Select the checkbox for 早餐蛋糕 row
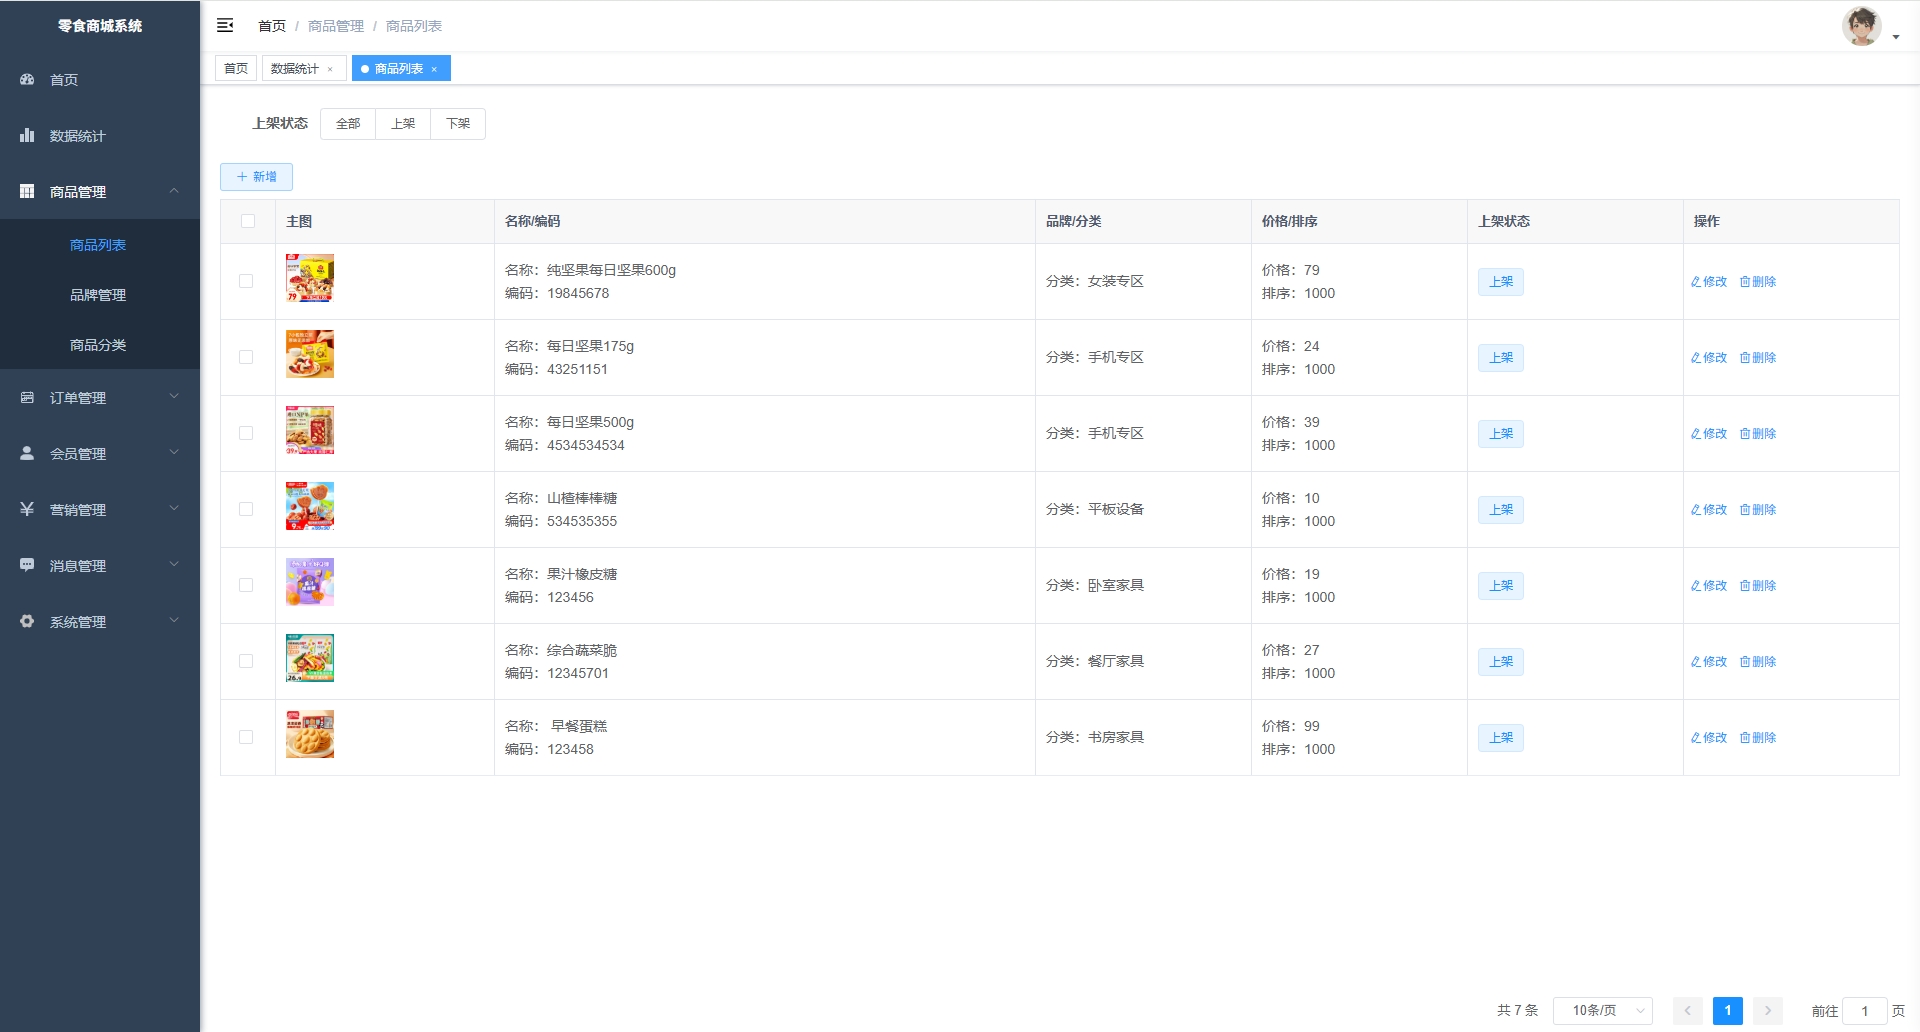This screenshot has height=1032, width=1920. click(x=246, y=737)
